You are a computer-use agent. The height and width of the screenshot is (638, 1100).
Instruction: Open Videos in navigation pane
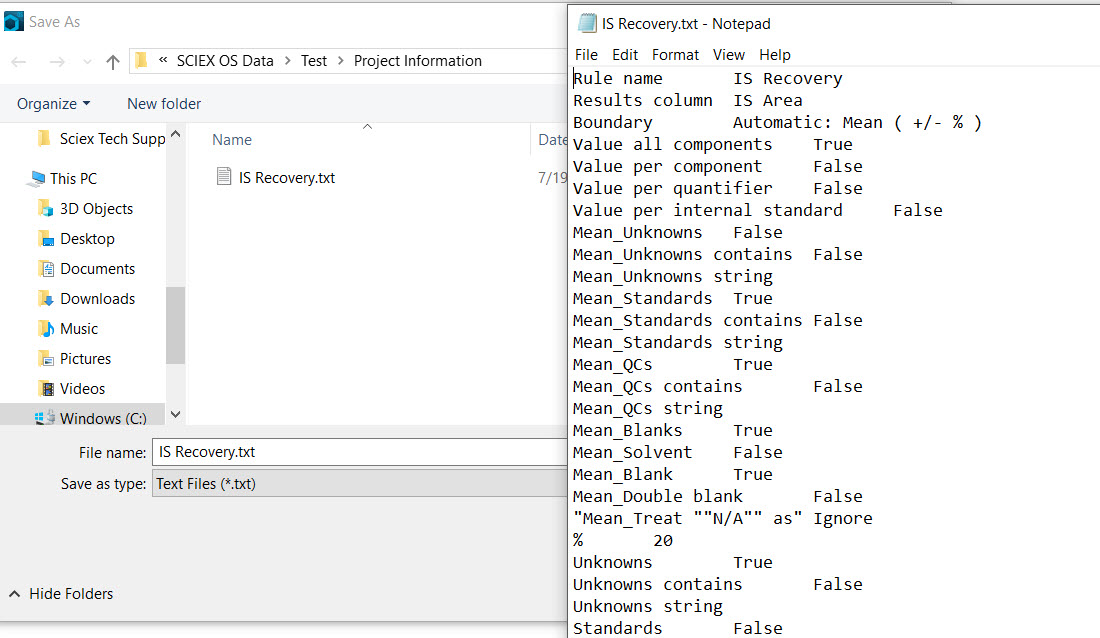pyautogui.click(x=83, y=389)
